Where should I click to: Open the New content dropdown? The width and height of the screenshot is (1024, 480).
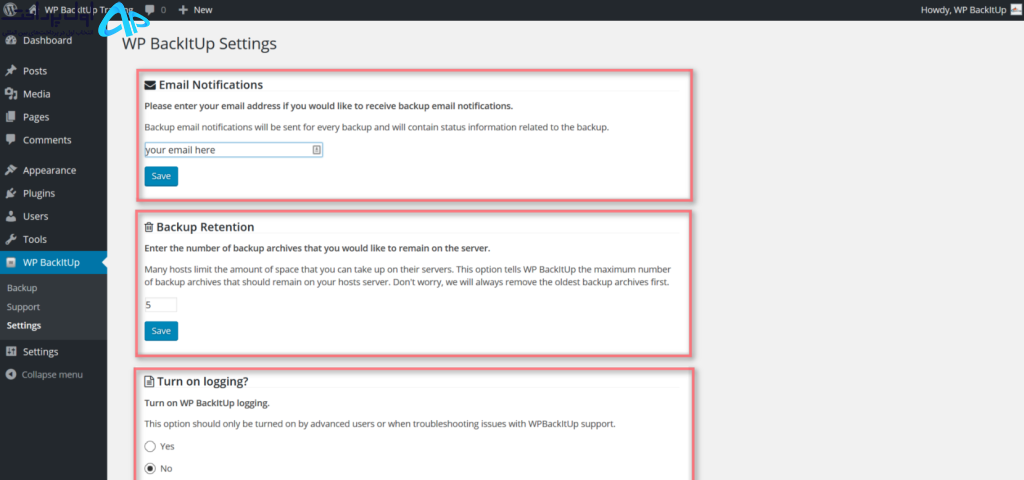pos(195,10)
